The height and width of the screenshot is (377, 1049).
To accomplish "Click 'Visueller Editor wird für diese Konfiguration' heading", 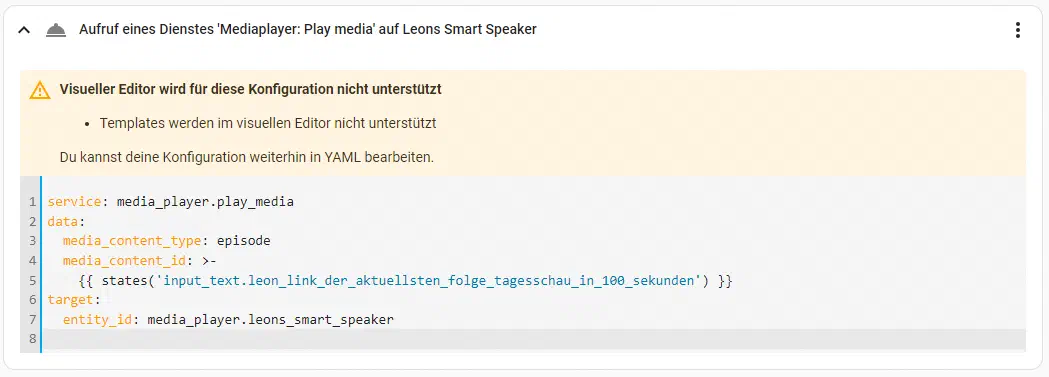I will click(x=250, y=89).
